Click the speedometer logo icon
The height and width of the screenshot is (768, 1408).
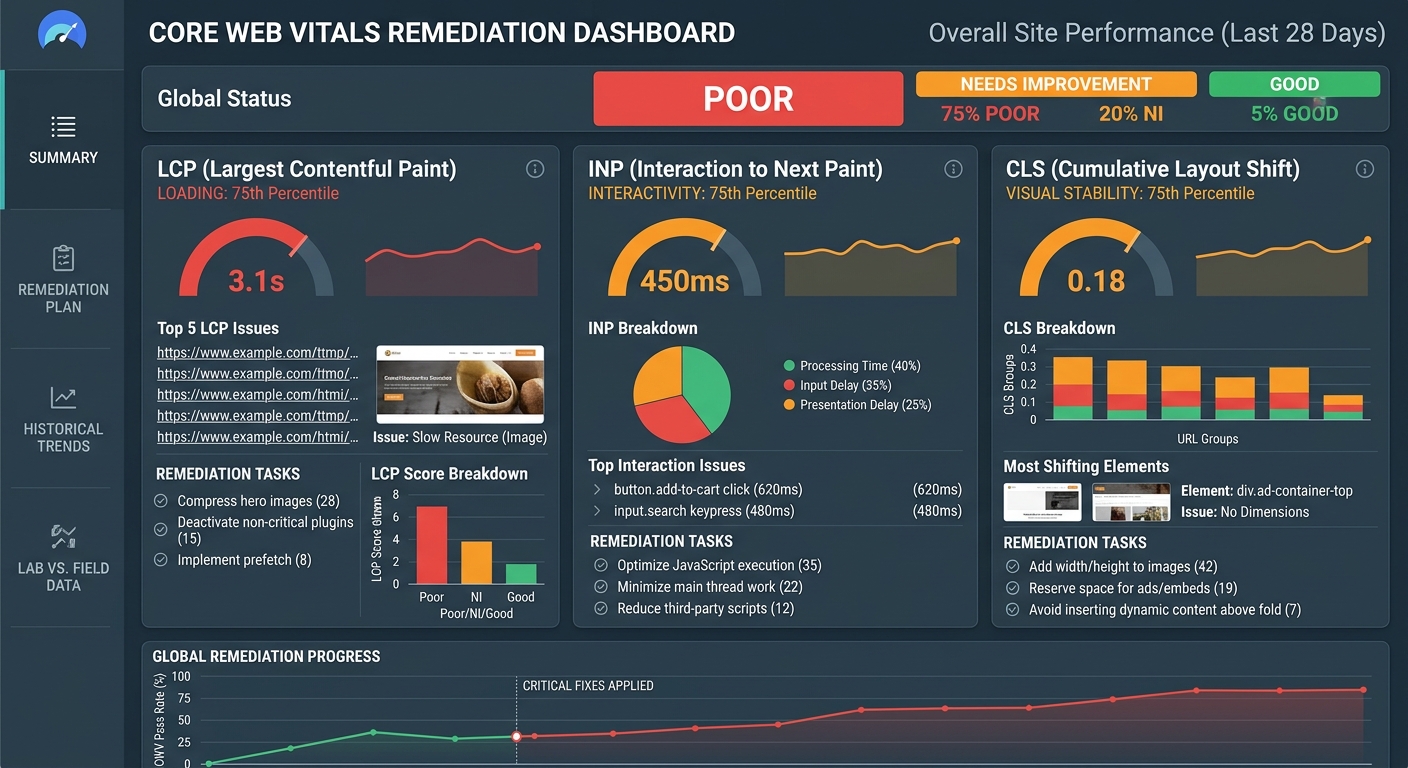[x=63, y=31]
